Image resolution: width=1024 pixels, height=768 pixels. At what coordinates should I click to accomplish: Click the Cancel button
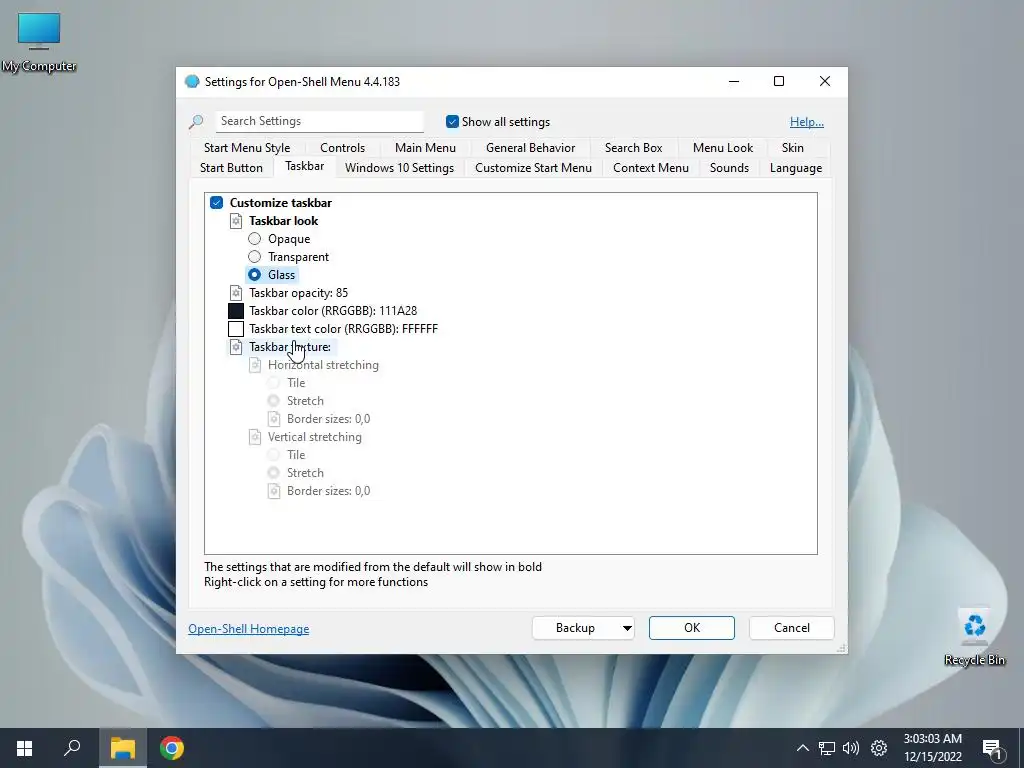point(792,628)
